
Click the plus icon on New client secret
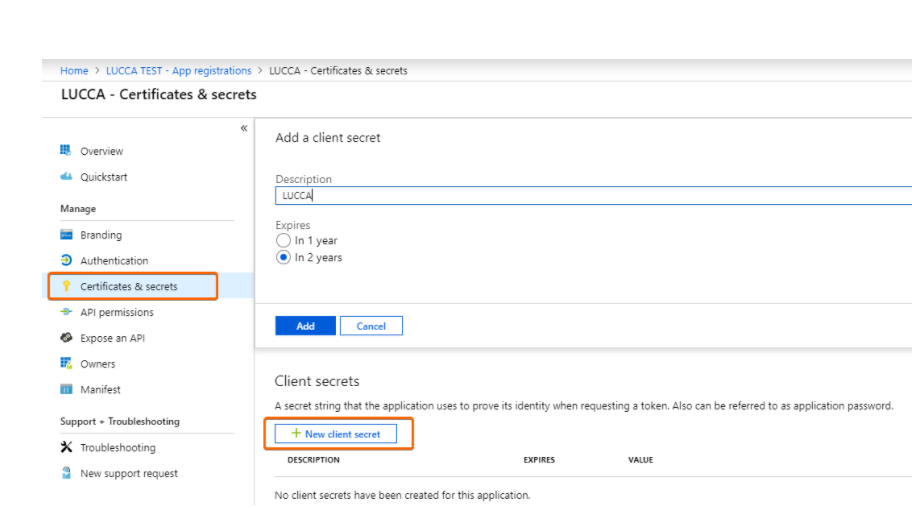[296, 434]
